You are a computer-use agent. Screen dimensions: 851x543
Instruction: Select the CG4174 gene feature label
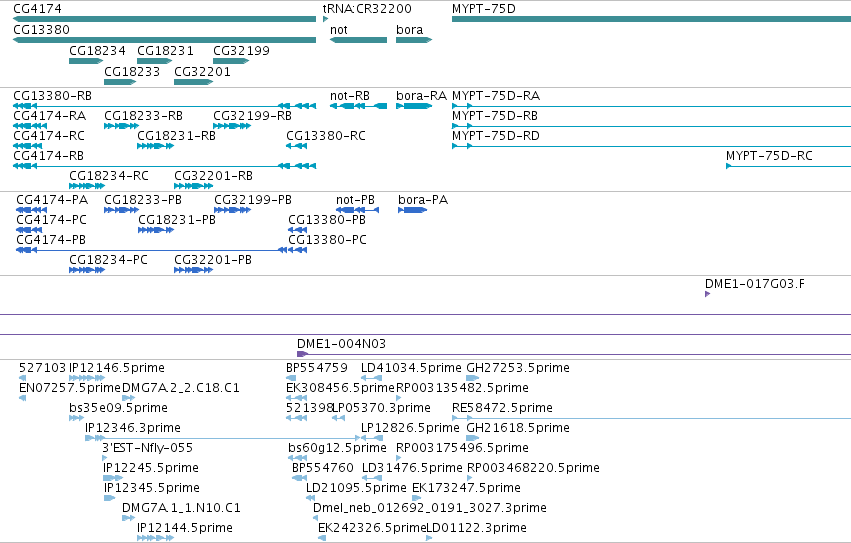(37, 9)
